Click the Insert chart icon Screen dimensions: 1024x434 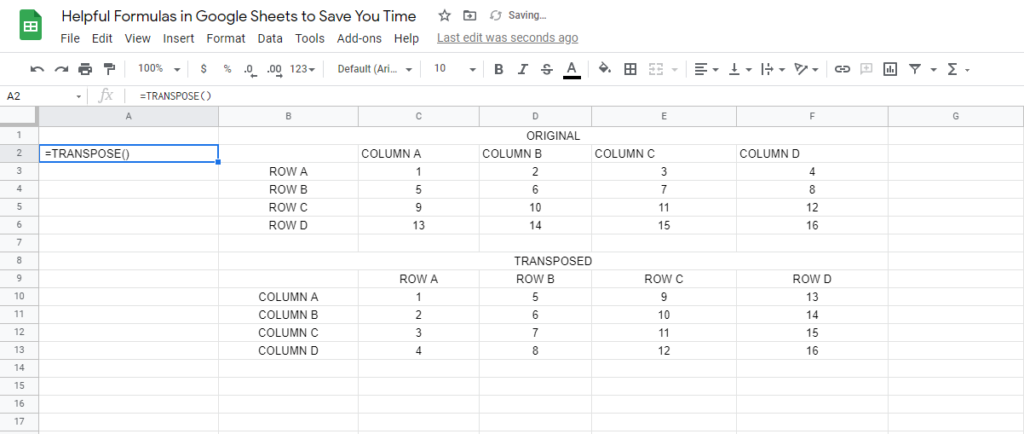point(889,69)
